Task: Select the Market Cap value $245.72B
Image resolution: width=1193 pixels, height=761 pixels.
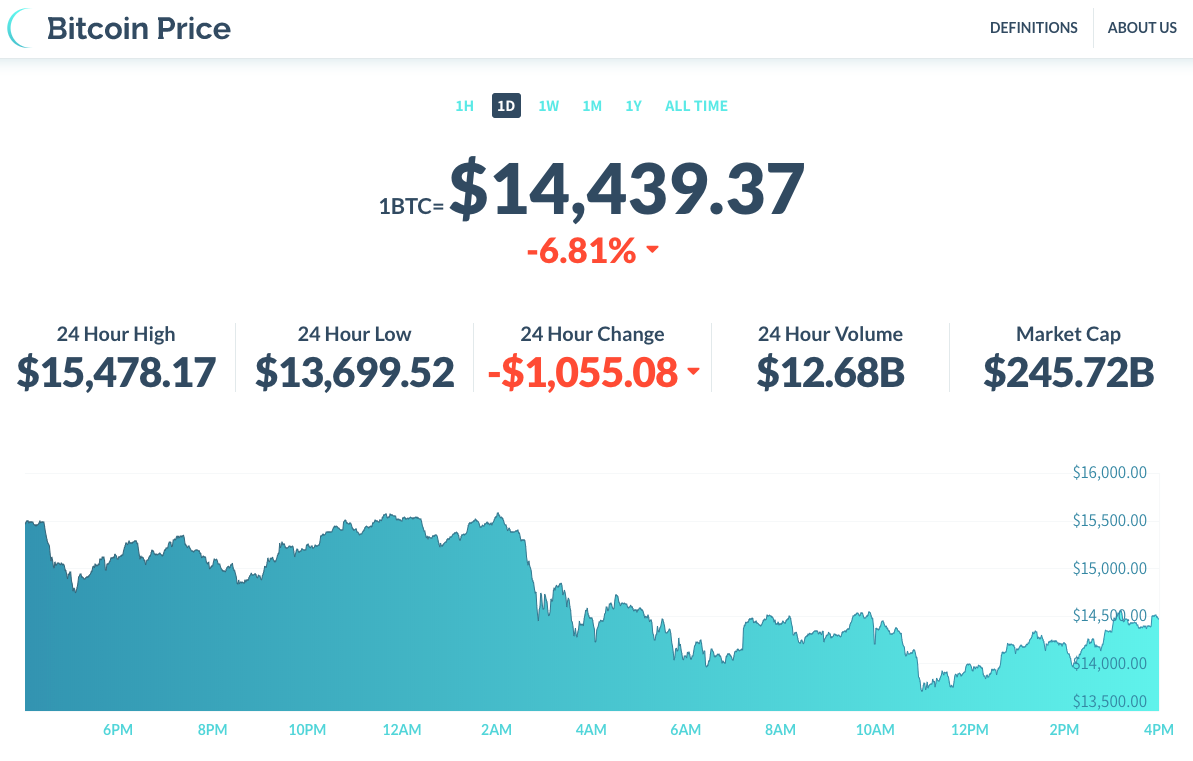Action: coord(1068,371)
